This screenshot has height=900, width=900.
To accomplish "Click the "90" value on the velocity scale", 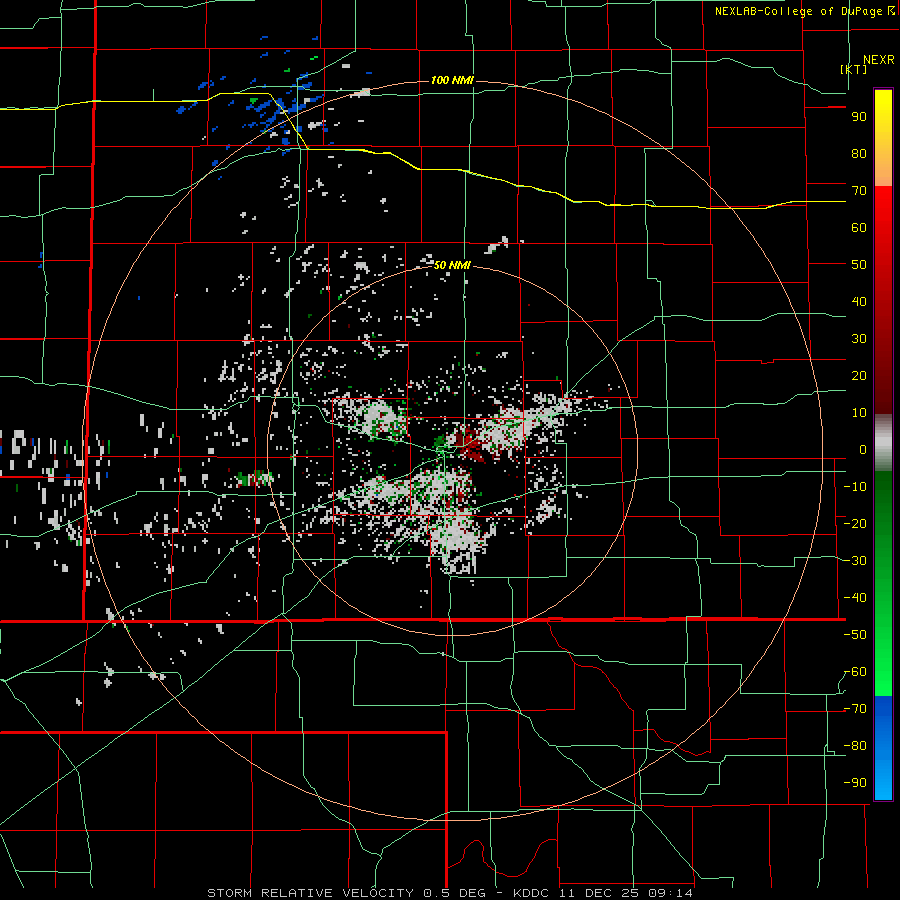I will point(859,117).
